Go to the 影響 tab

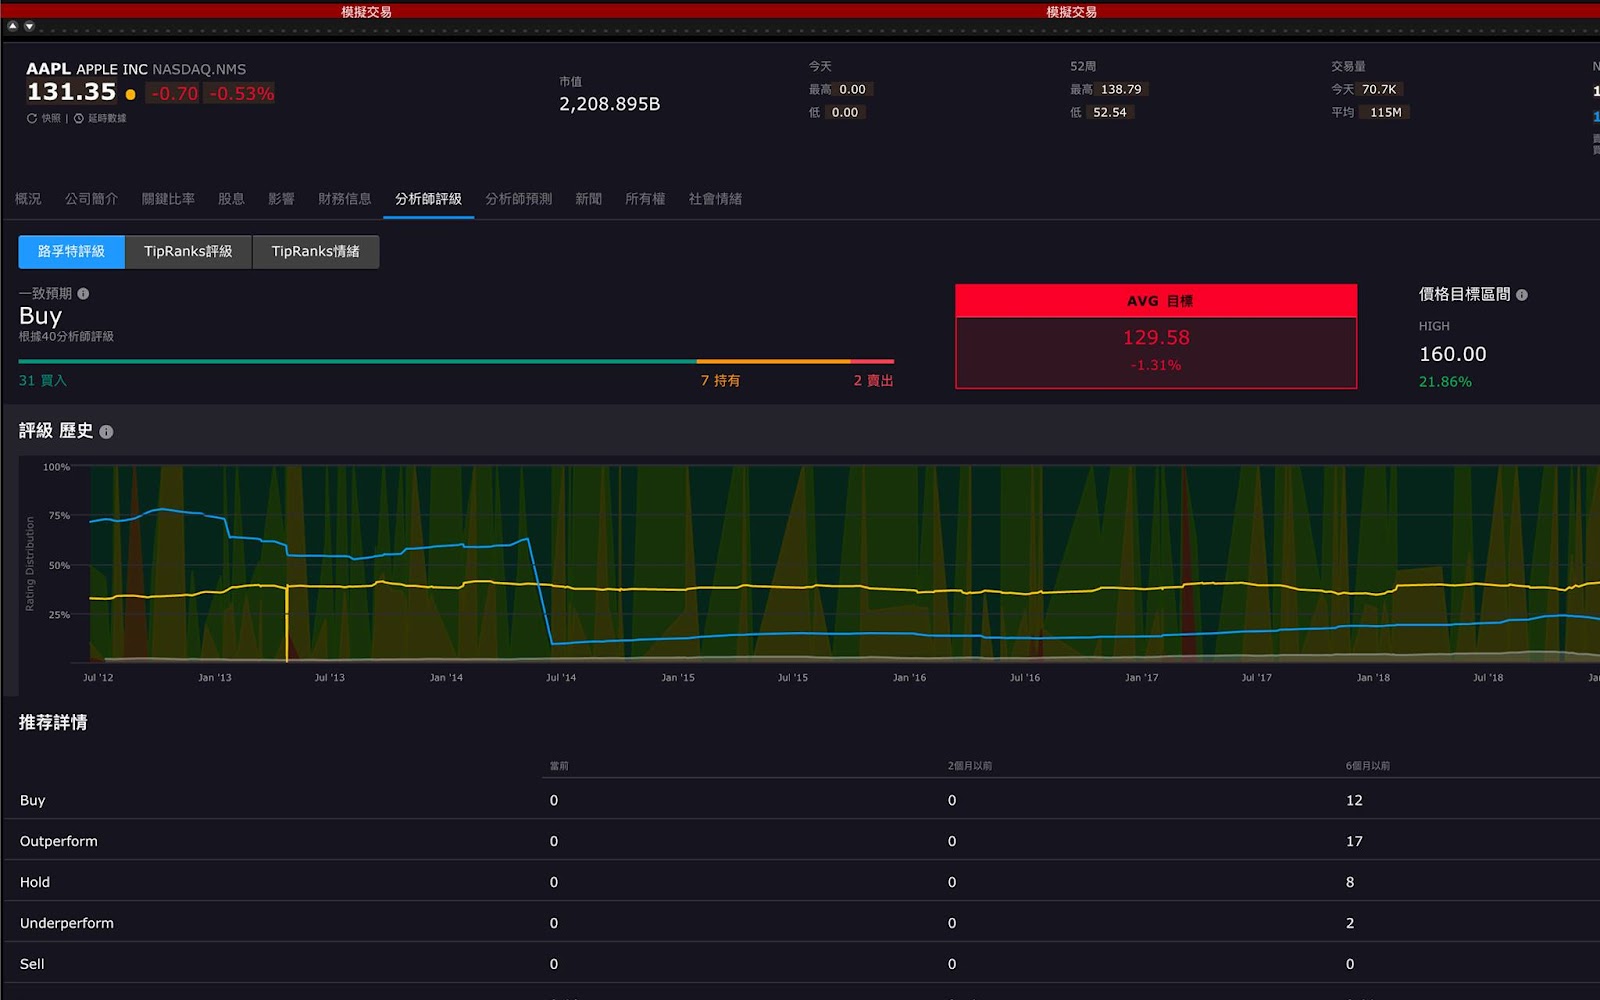pyautogui.click(x=281, y=199)
